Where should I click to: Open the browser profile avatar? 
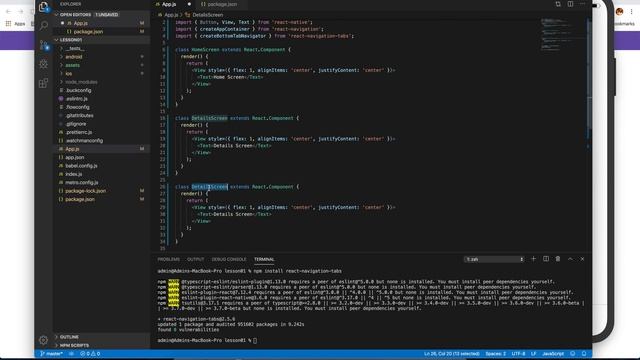(620, 11)
